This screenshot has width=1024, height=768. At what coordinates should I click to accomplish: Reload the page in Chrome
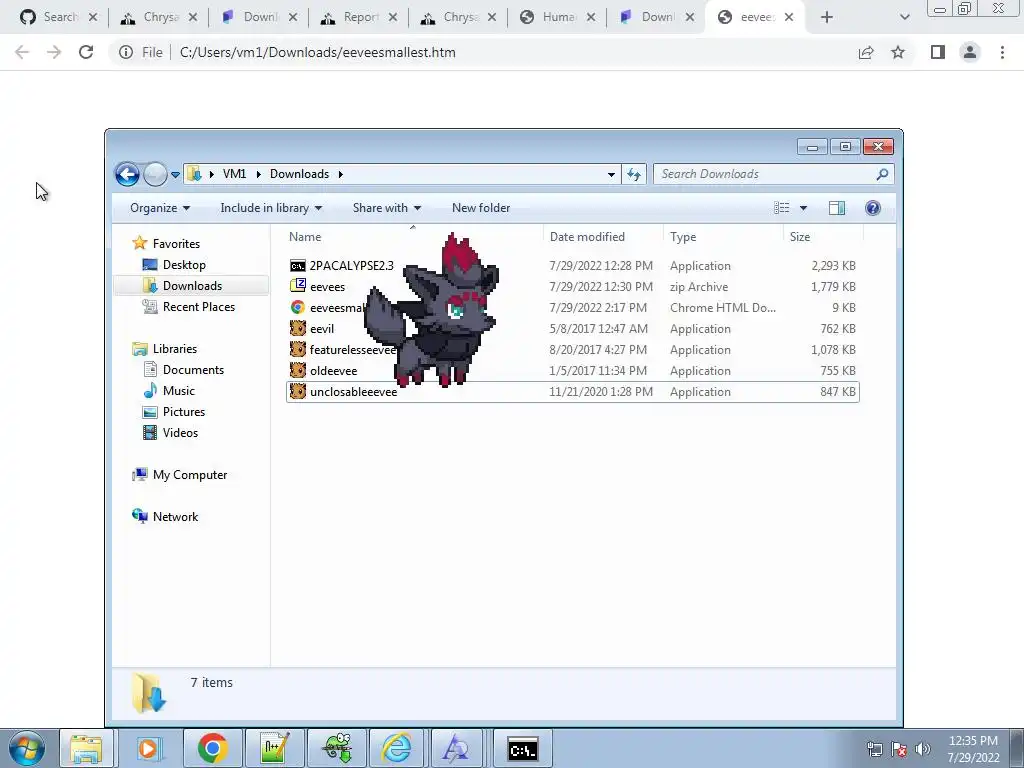[x=86, y=52]
